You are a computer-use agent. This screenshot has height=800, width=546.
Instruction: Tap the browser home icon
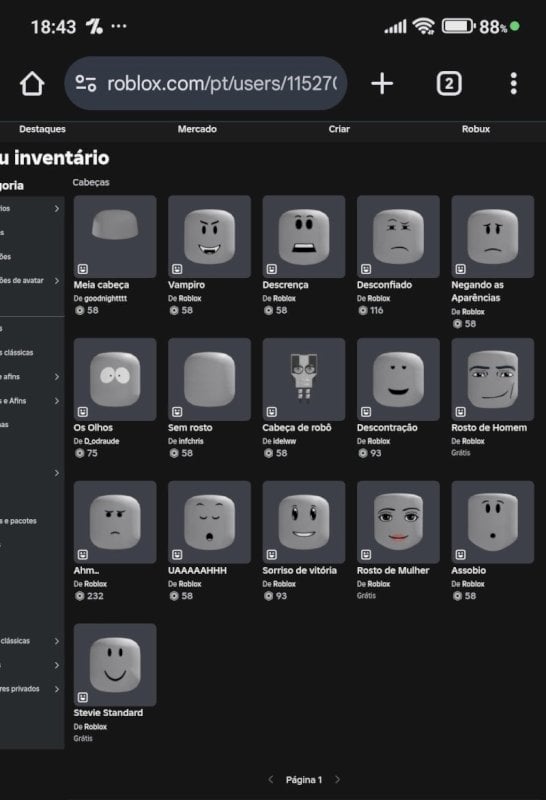coord(32,84)
